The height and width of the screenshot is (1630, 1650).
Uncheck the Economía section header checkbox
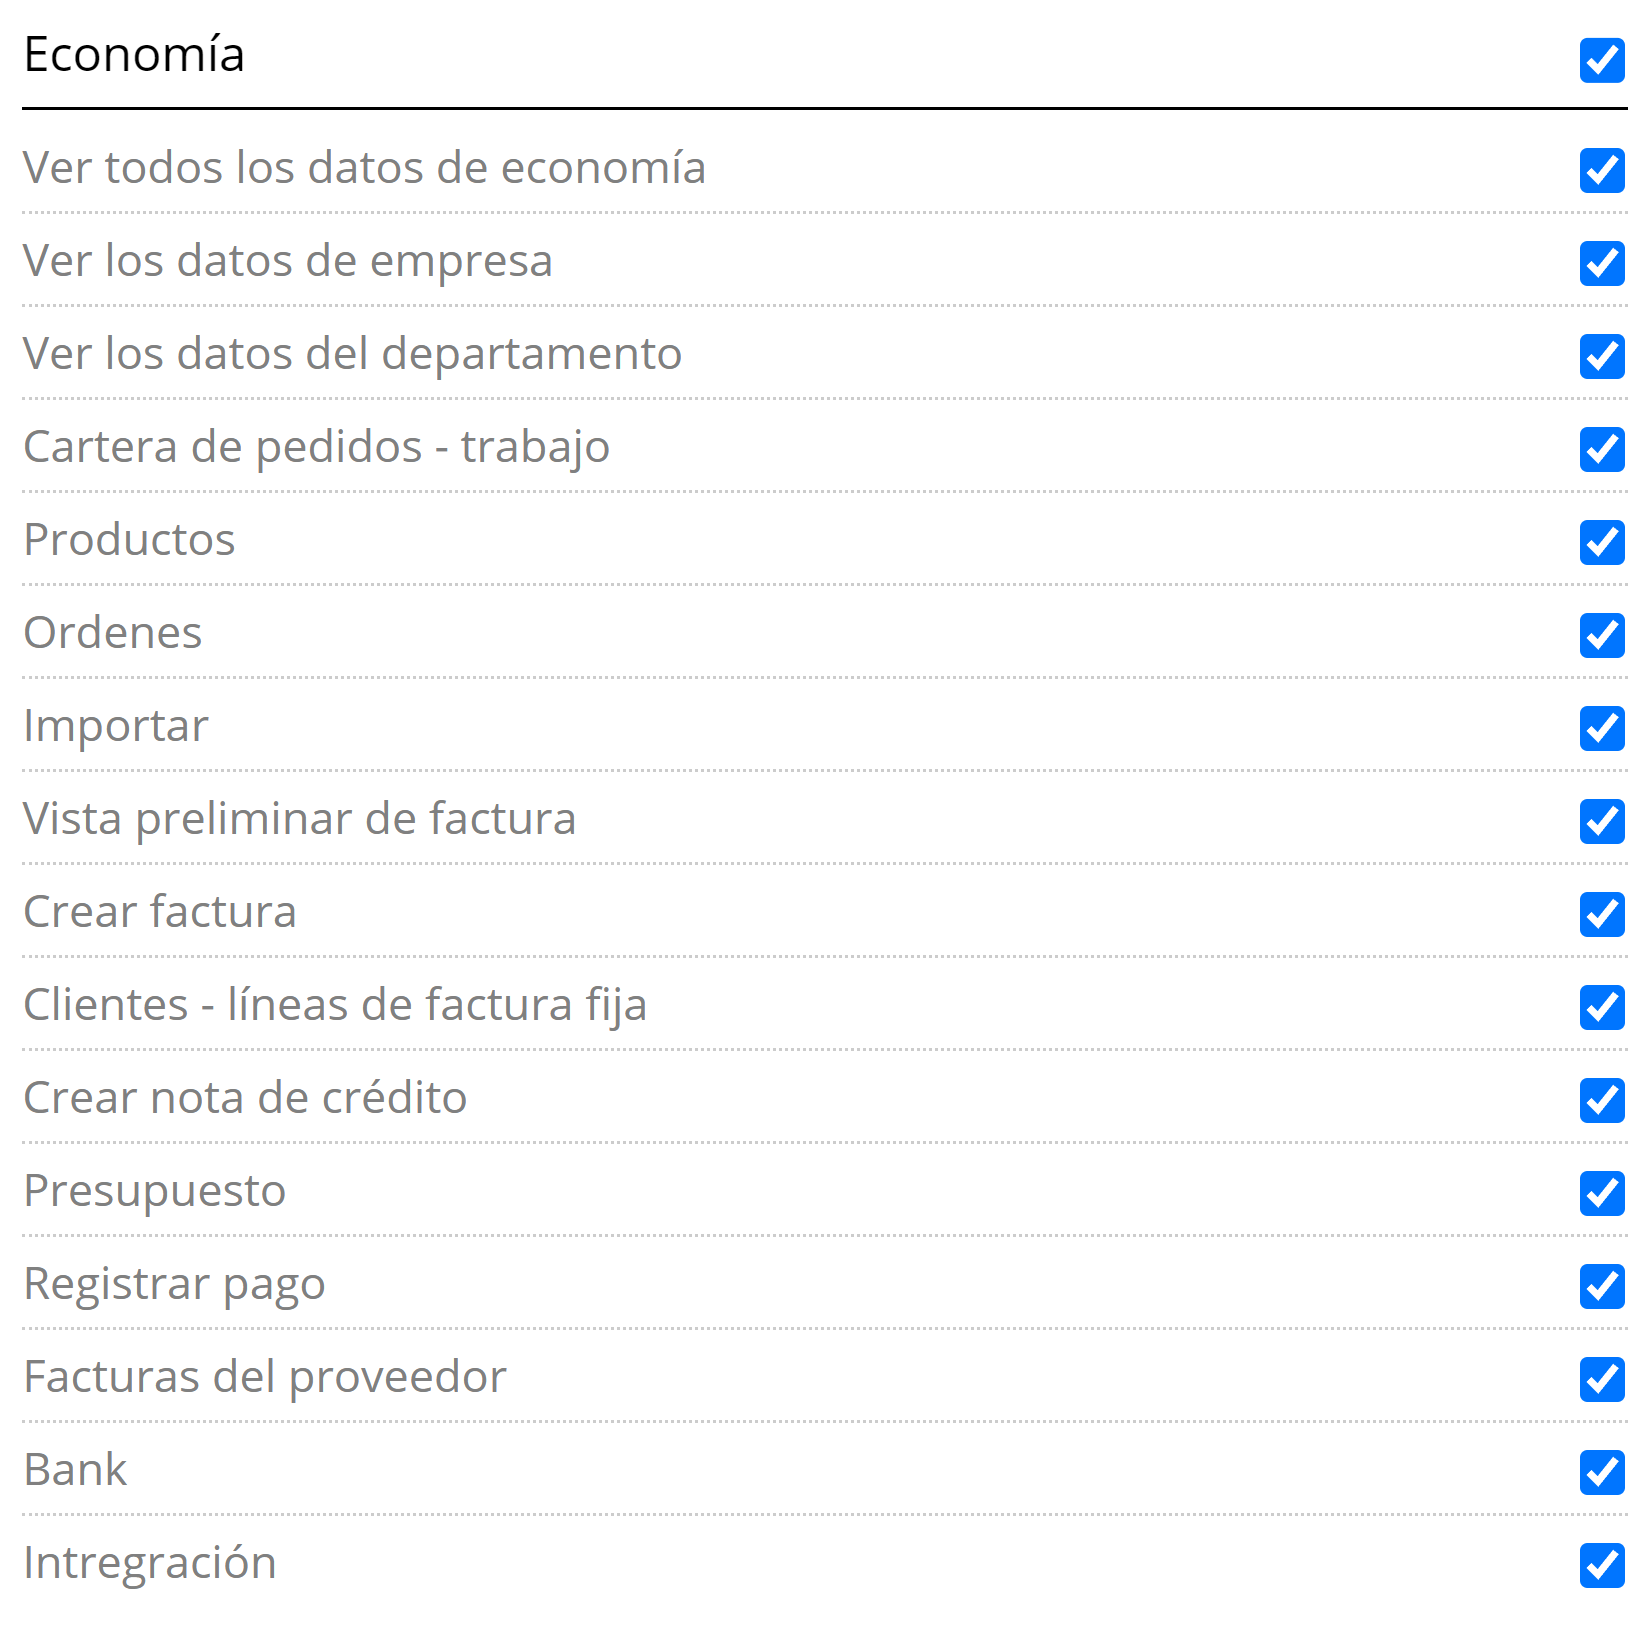click(x=1601, y=60)
